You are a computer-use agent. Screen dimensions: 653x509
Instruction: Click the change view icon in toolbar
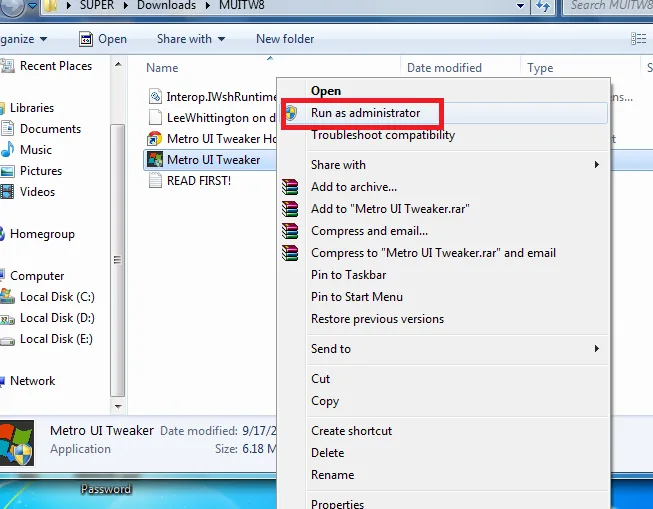point(638,39)
